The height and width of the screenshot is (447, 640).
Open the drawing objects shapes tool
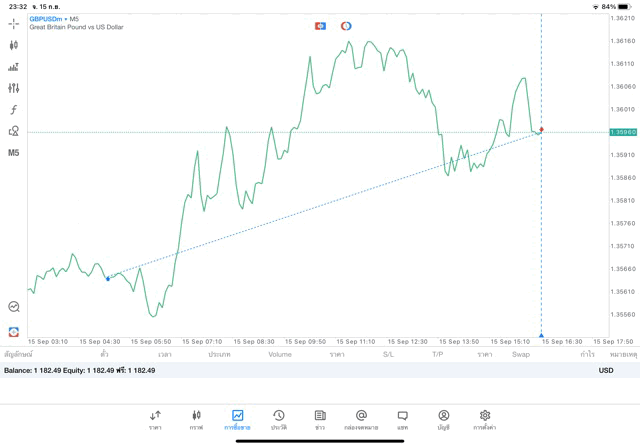(x=14, y=131)
